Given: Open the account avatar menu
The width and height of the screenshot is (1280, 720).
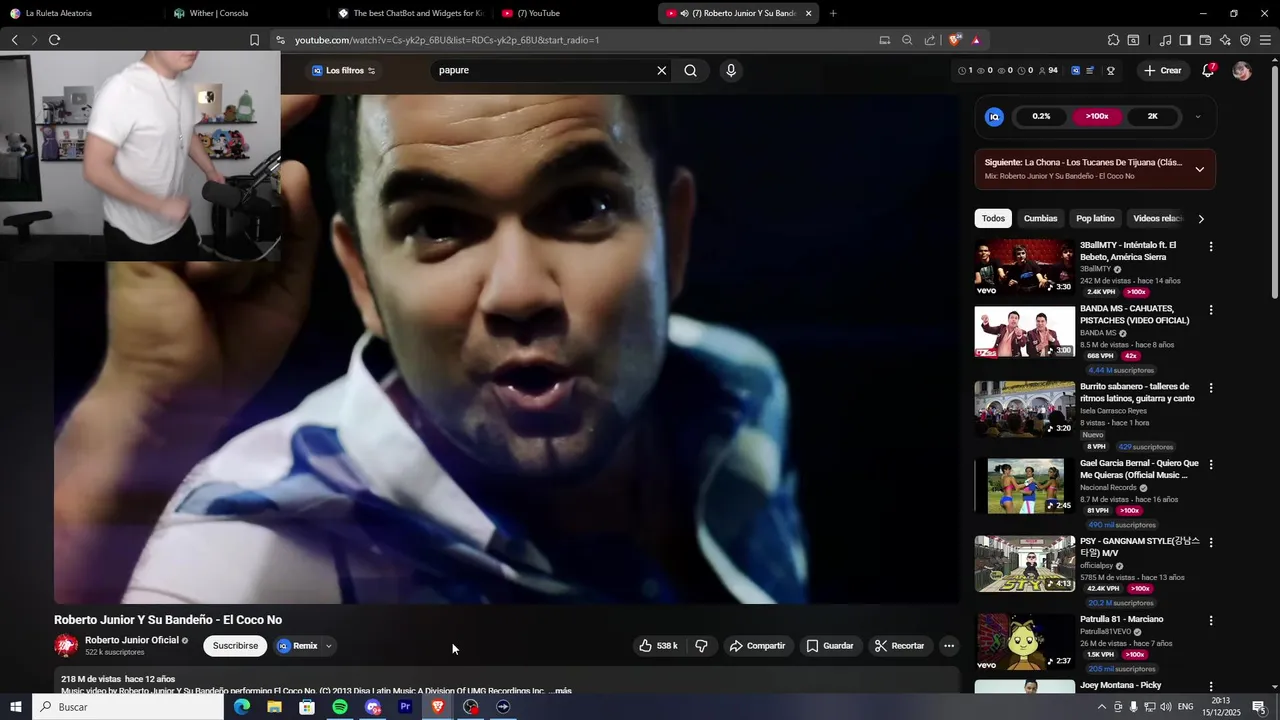Looking at the screenshot, I should pos(1242,70).
